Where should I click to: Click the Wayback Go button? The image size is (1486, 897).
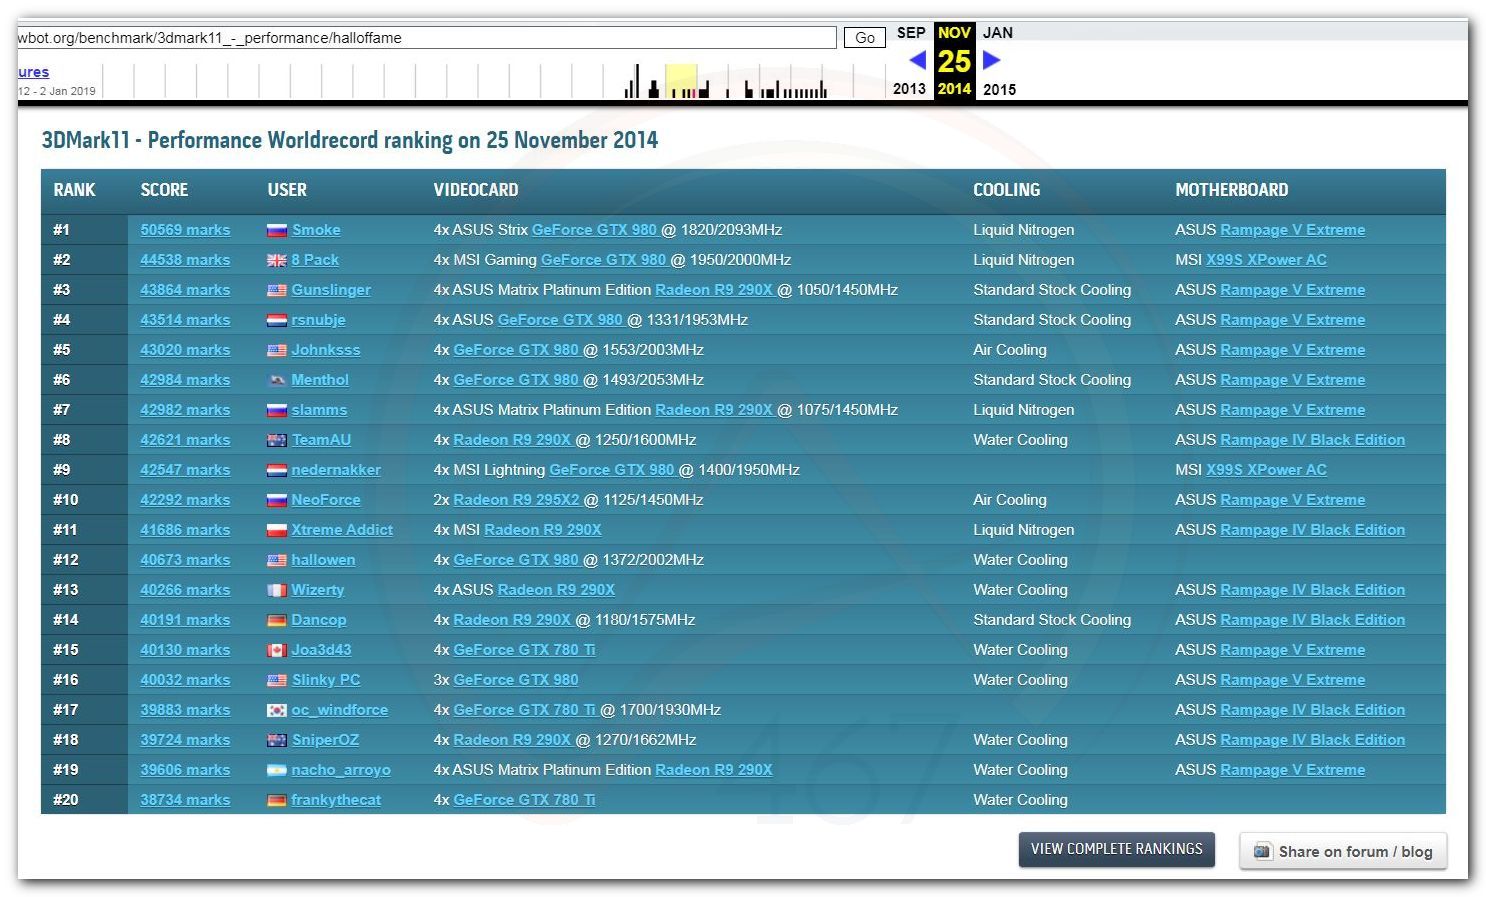pos(865,38)
